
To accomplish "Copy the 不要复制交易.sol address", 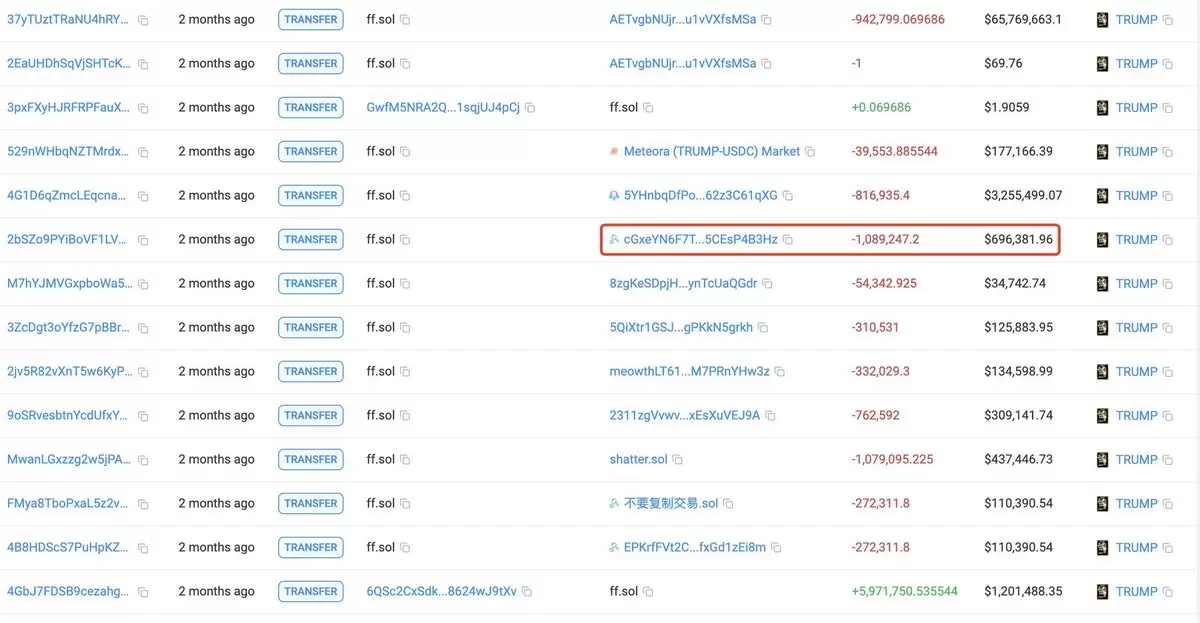I will pos(728,504).
